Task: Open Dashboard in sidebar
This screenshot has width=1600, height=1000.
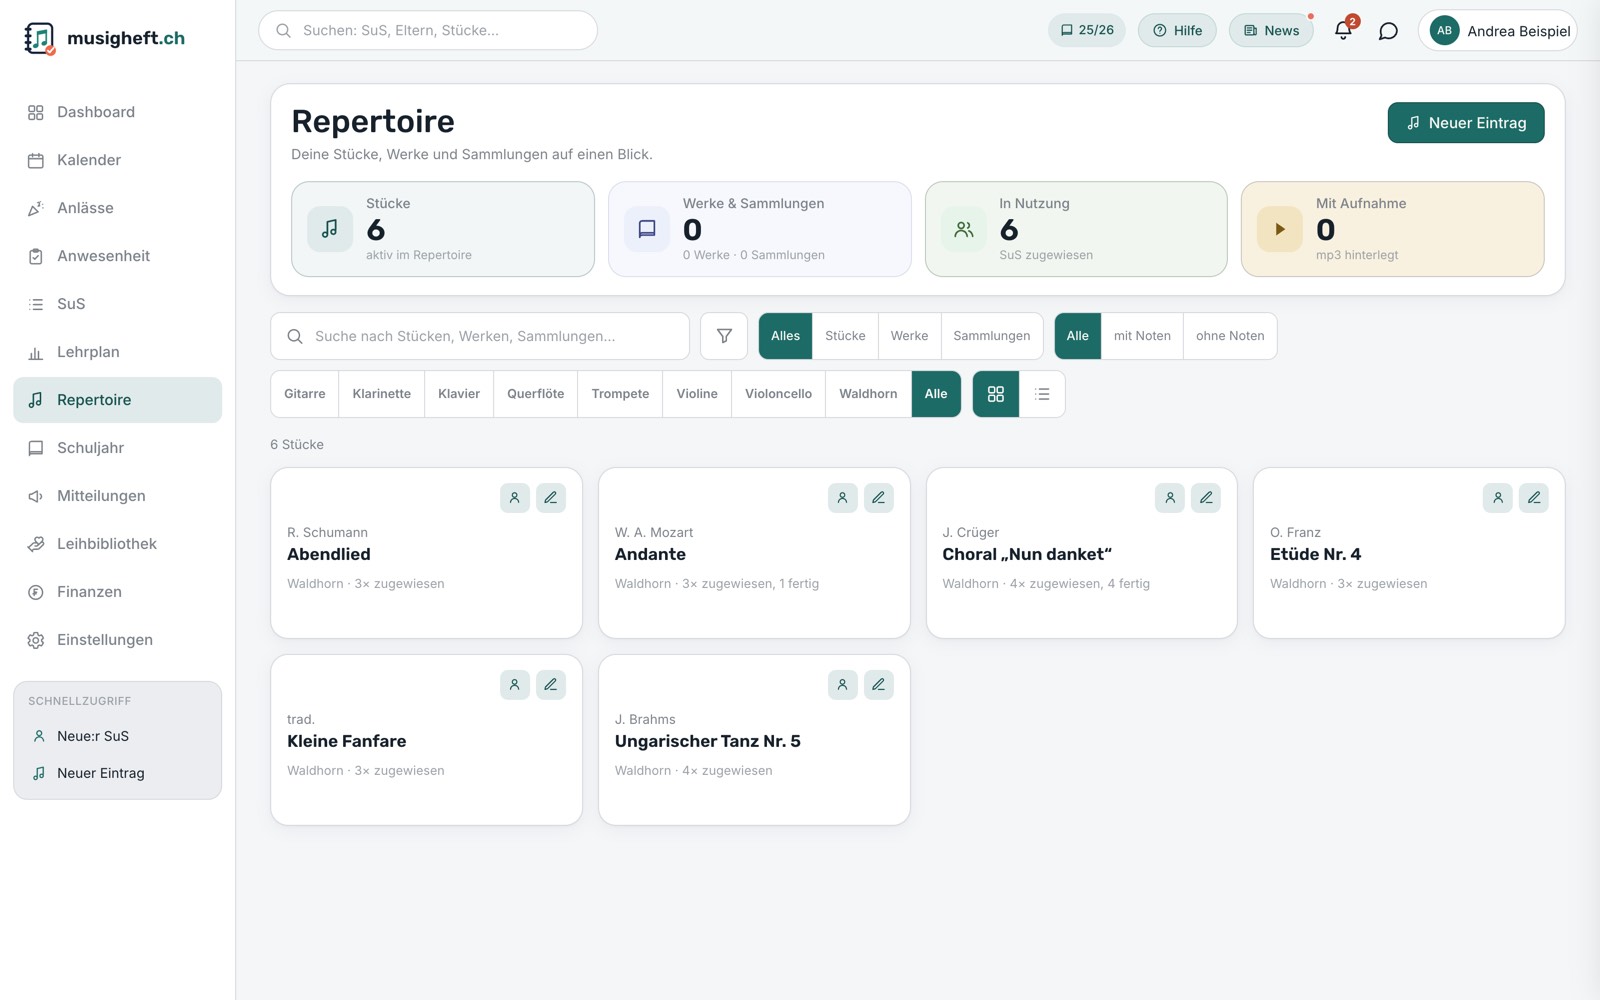Action: coord(117,112)
